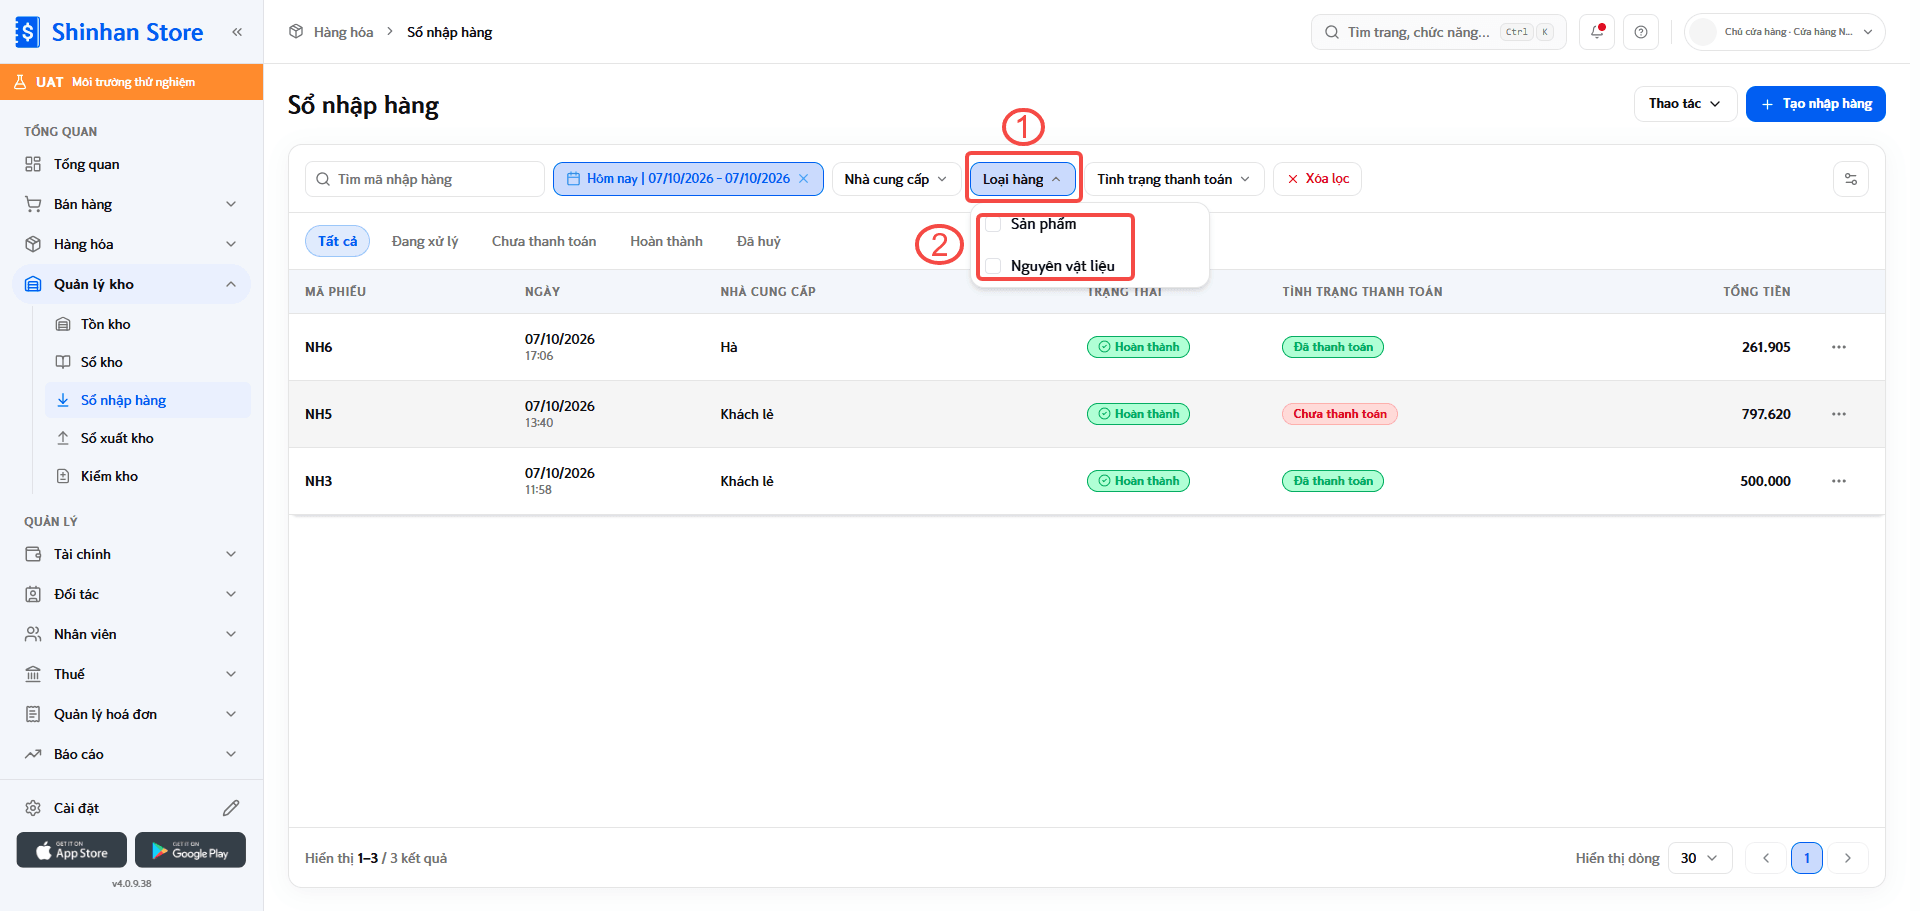The width and height of the screenshot is (1920, 911).
Task: Expand the Tài chính sidebar menu
Action: pyautogui.click(x=131, y=554)
